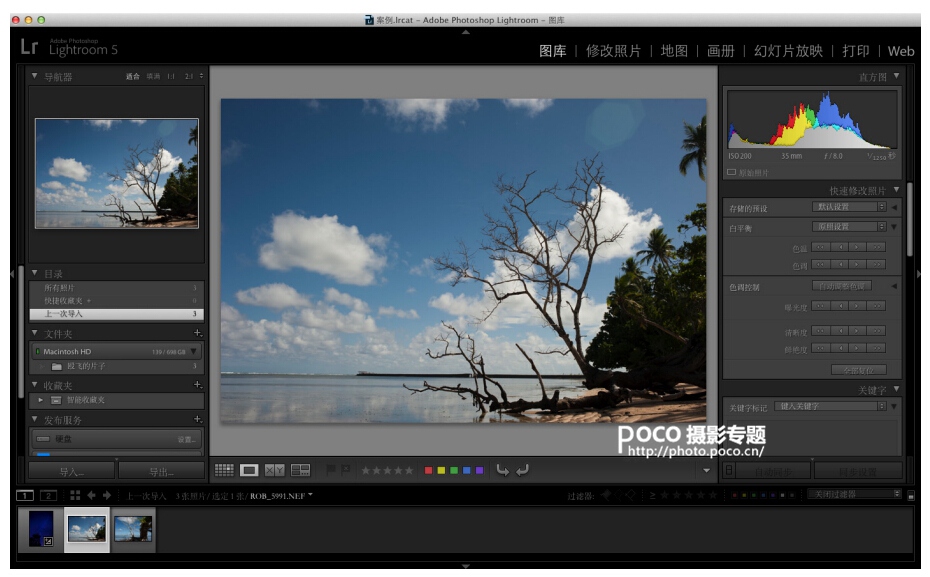Apply red color label
Image resolution: width=930 pixels, height=577 pixels.
[428, 470]
